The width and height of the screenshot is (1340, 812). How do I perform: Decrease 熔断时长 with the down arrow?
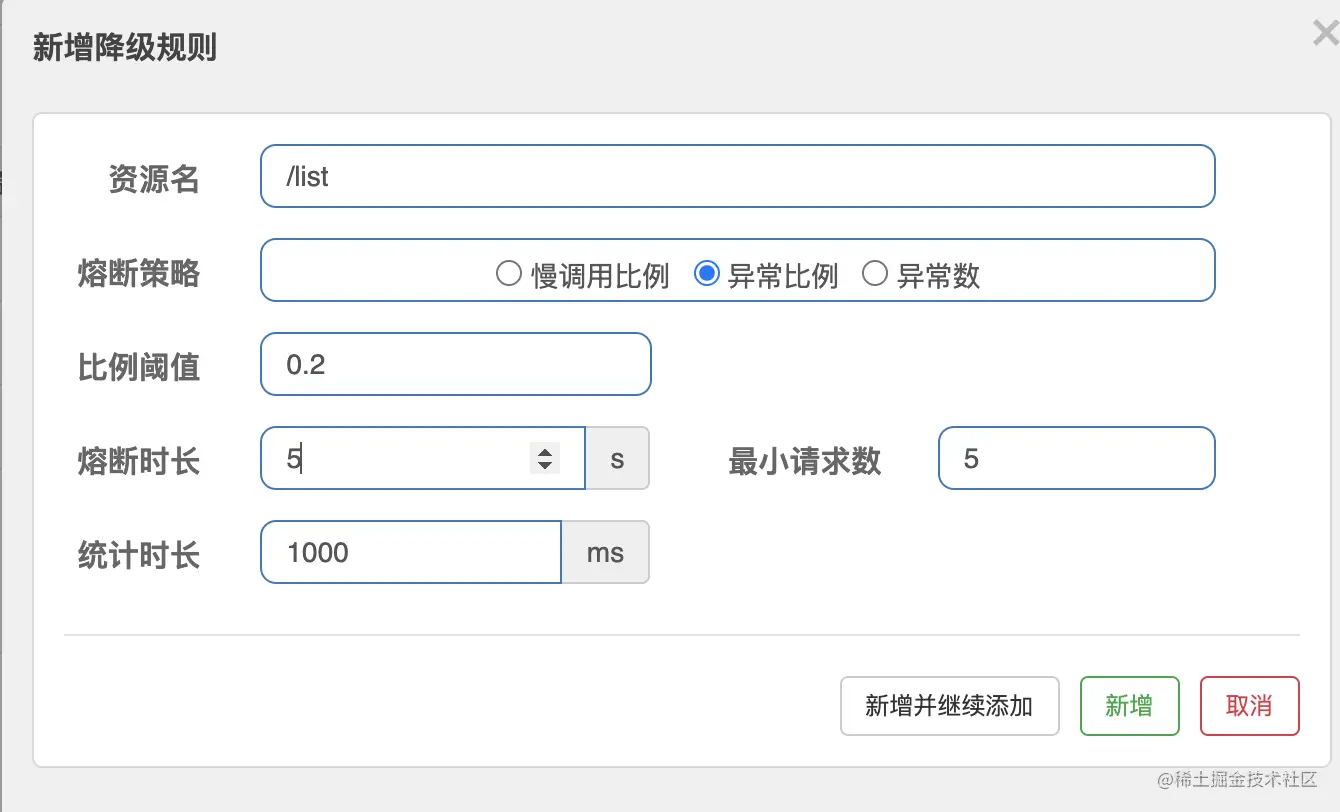545,466
